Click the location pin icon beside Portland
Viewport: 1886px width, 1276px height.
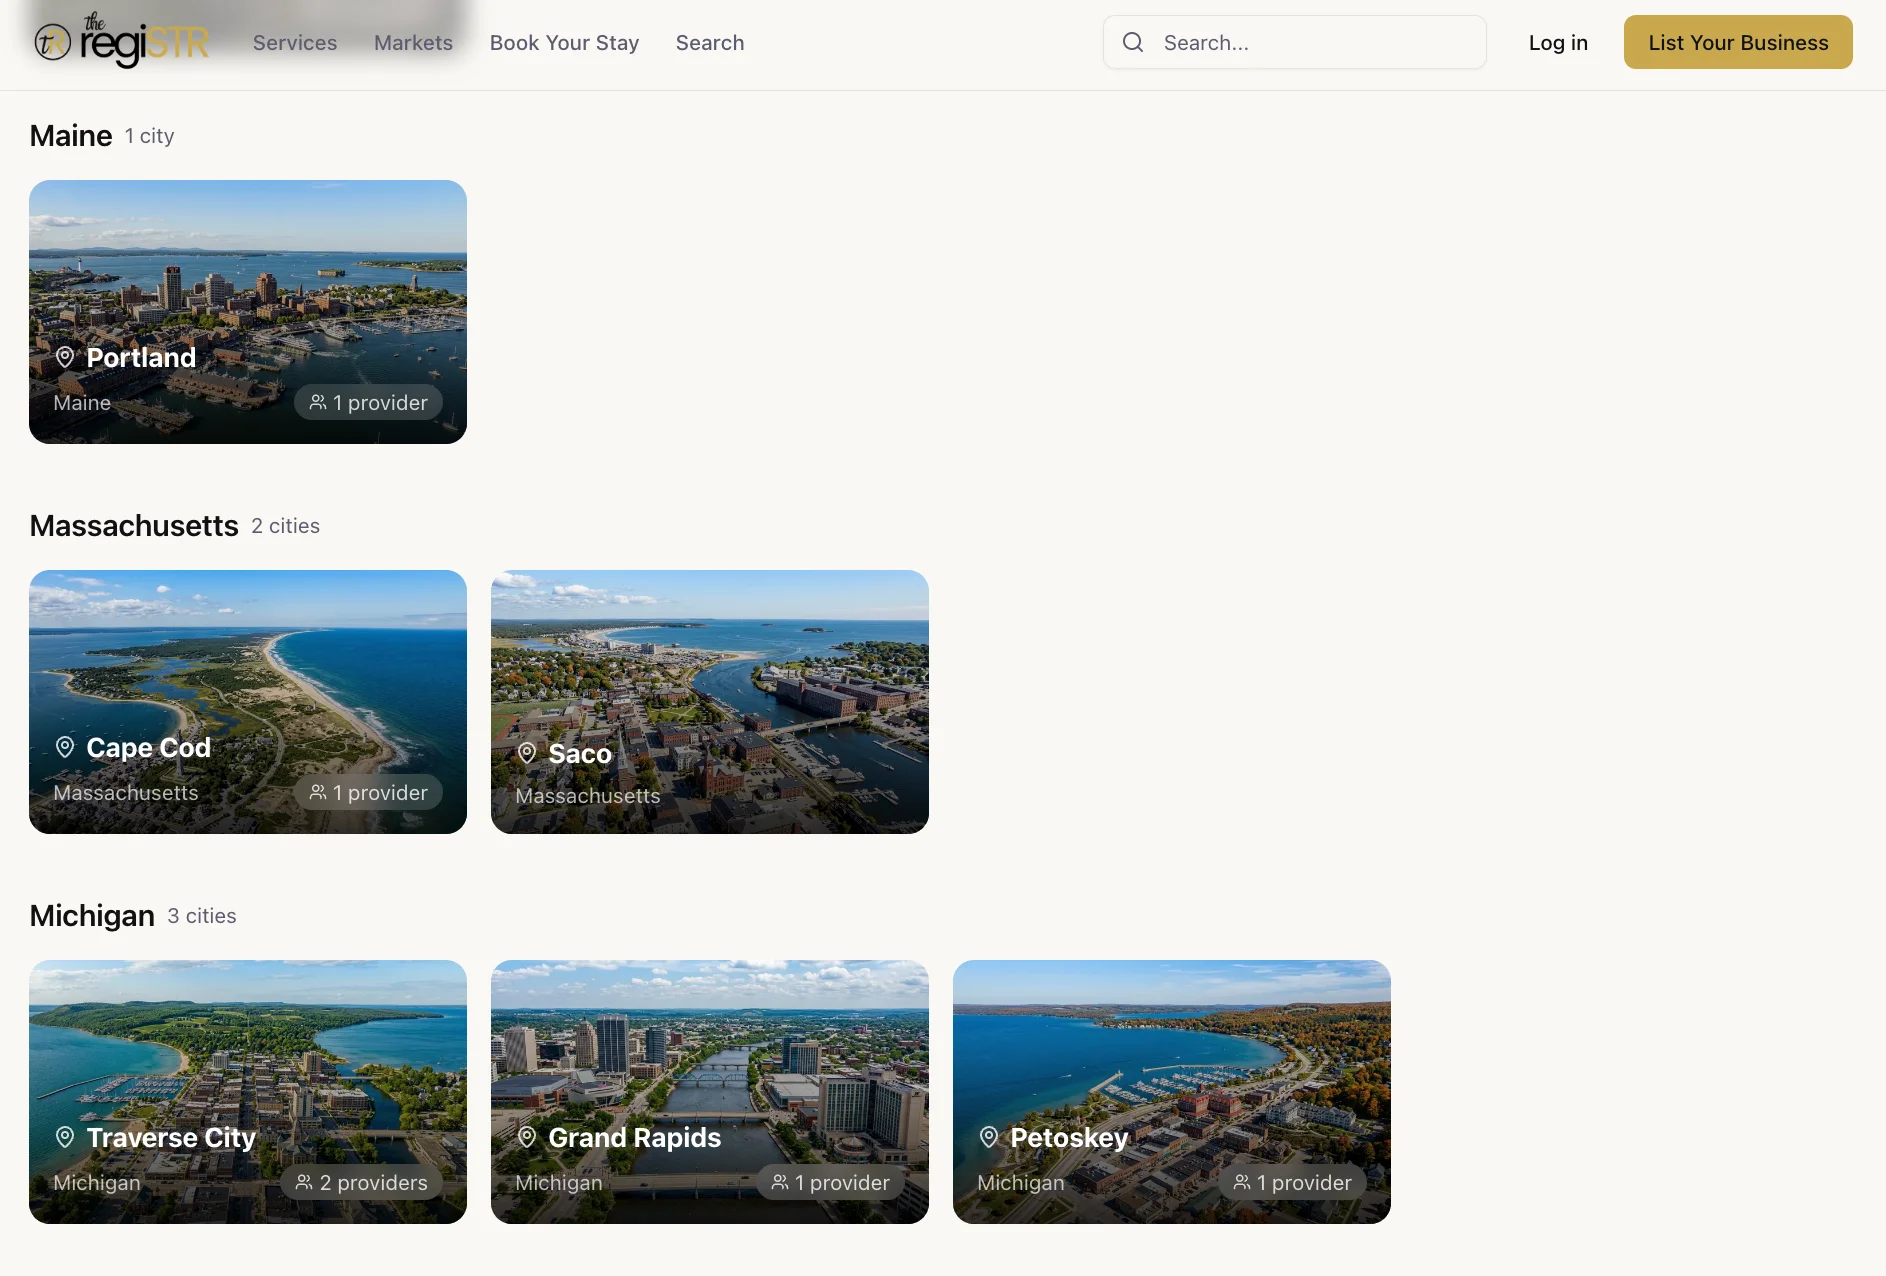tap(65, 357)
